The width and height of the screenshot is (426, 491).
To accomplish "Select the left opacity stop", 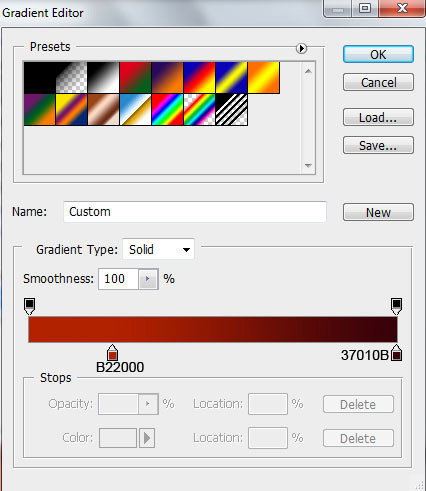I will [29, 306].
